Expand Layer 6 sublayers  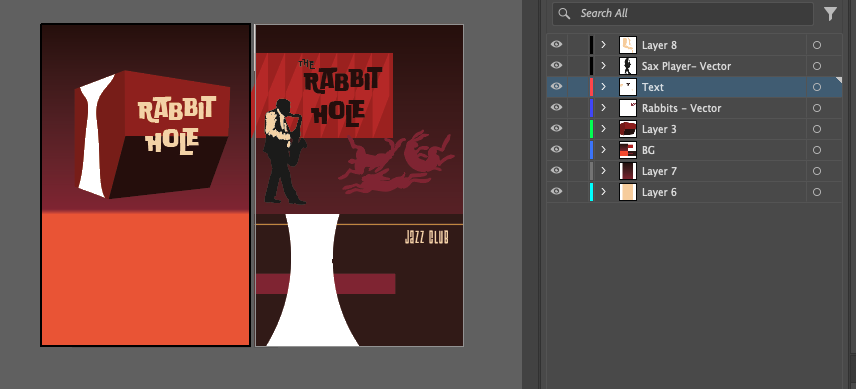point(603,191)
